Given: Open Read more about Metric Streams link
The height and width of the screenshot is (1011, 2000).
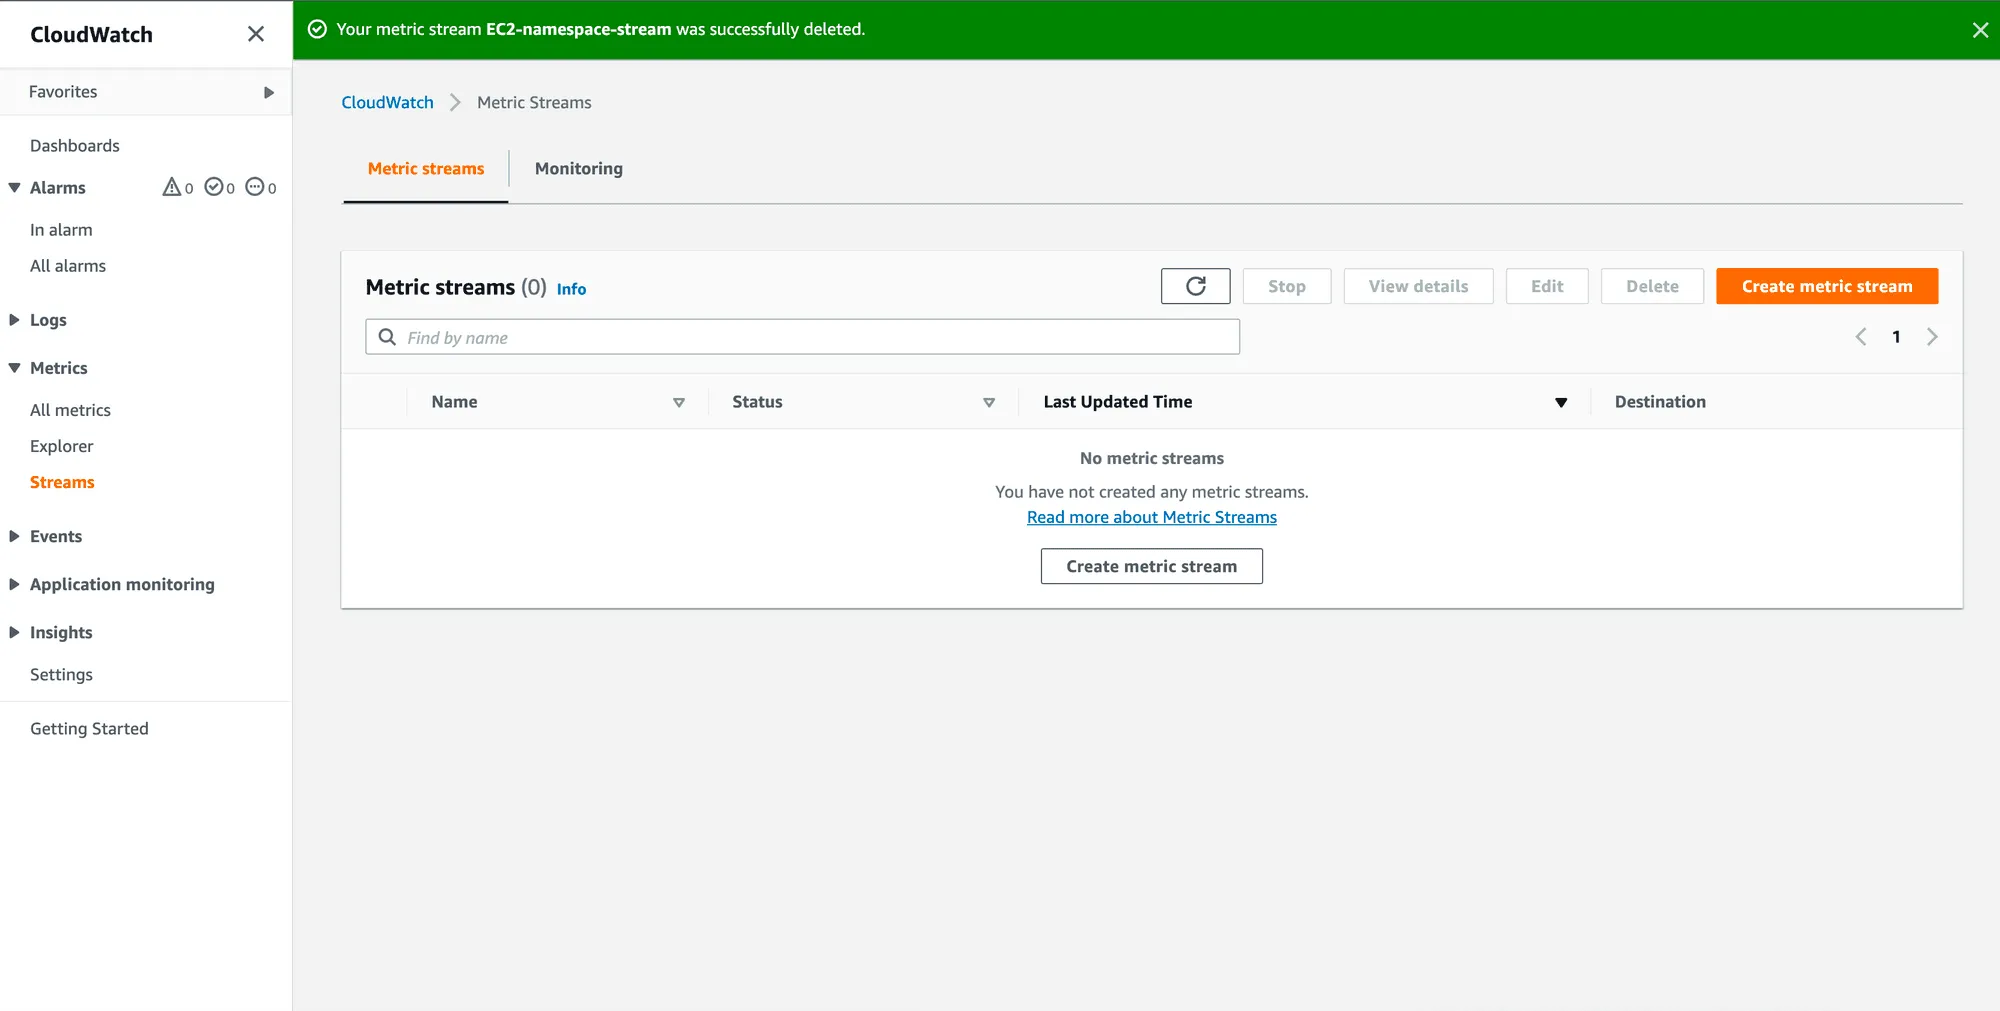Looking at the screenshot, I should (x=1151, y=517).
